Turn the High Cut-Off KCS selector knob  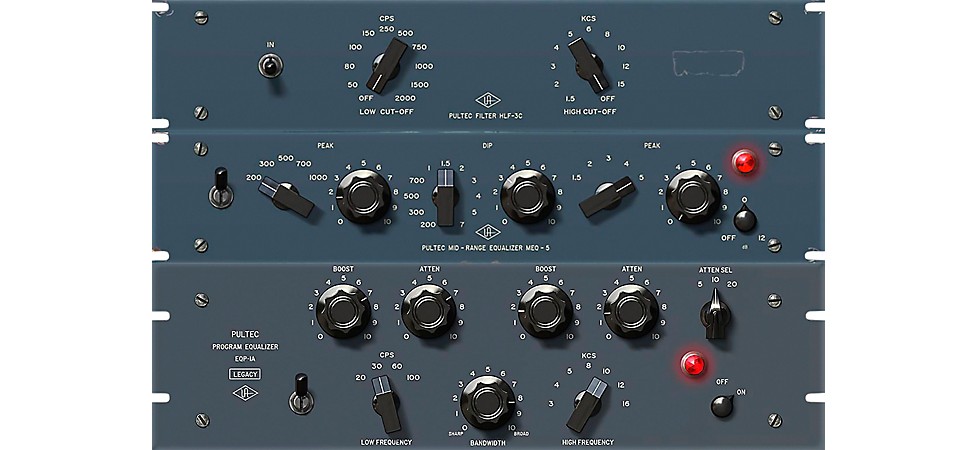589,64
